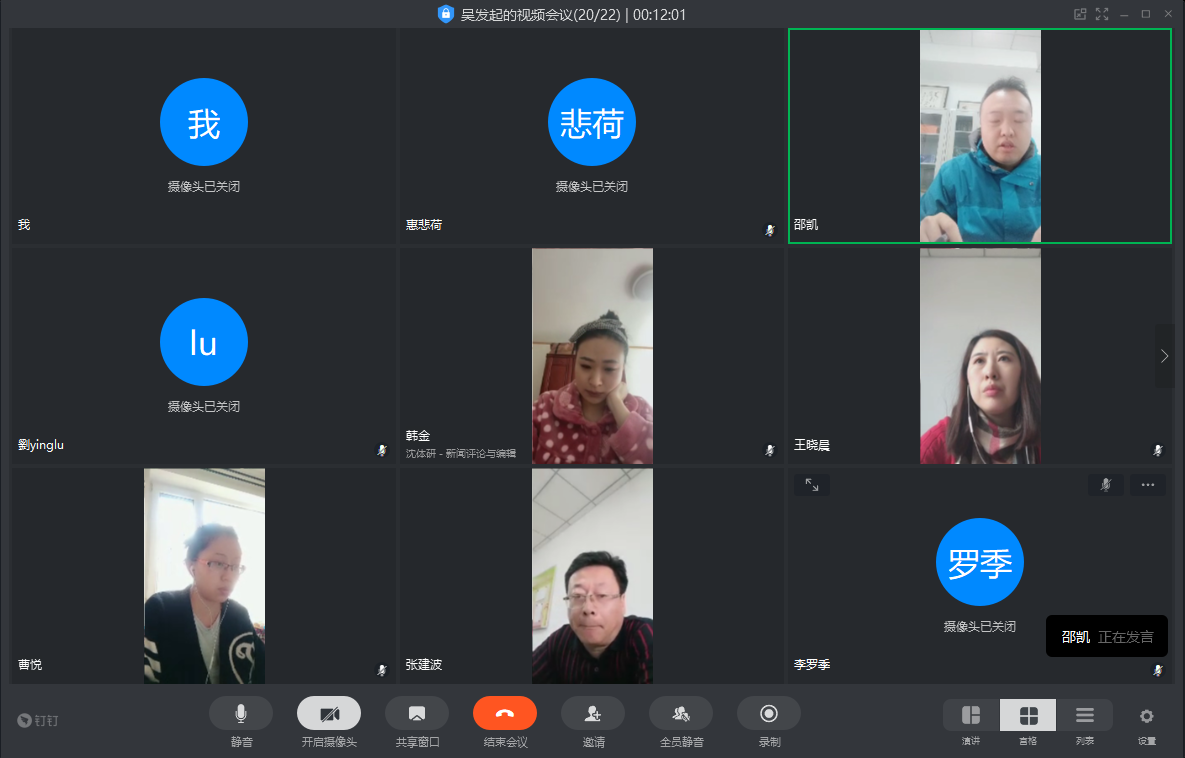Enter fullscreen mode from title bar
Screen dimensions: 1185x758
[x=1102, y=14]
